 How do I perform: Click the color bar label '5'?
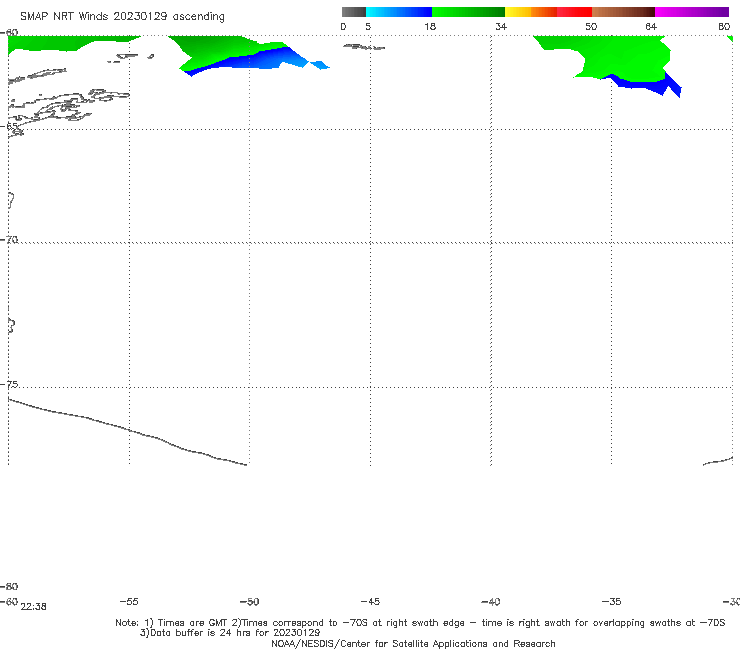[368, 27]
